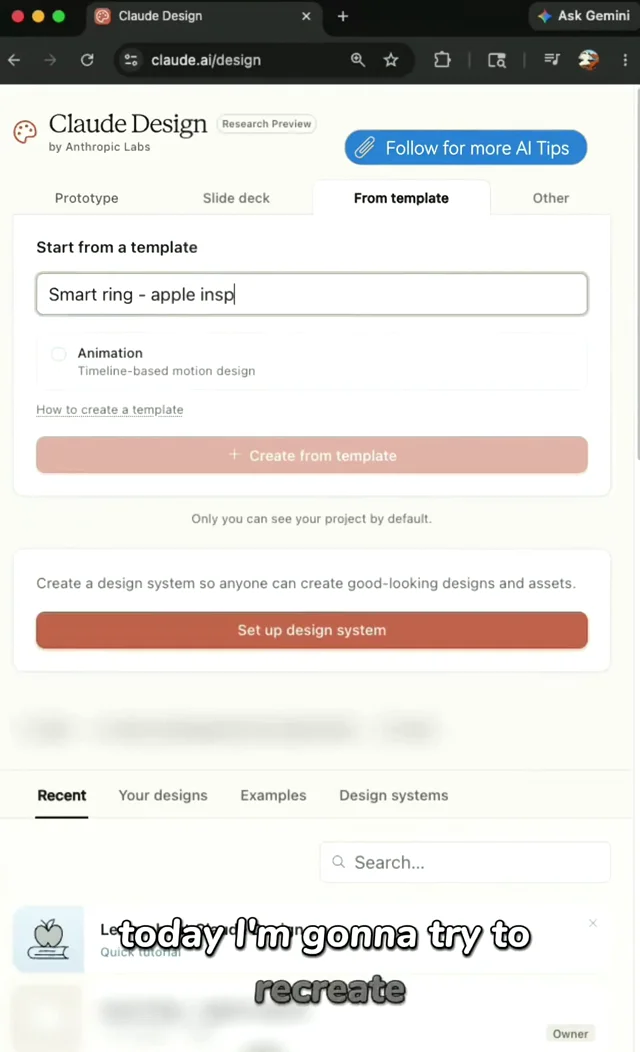The width and height of the screenshot is (640, 1052).
Task: Open the Chrome three-dot menu
Action: [x=625, y=60]
